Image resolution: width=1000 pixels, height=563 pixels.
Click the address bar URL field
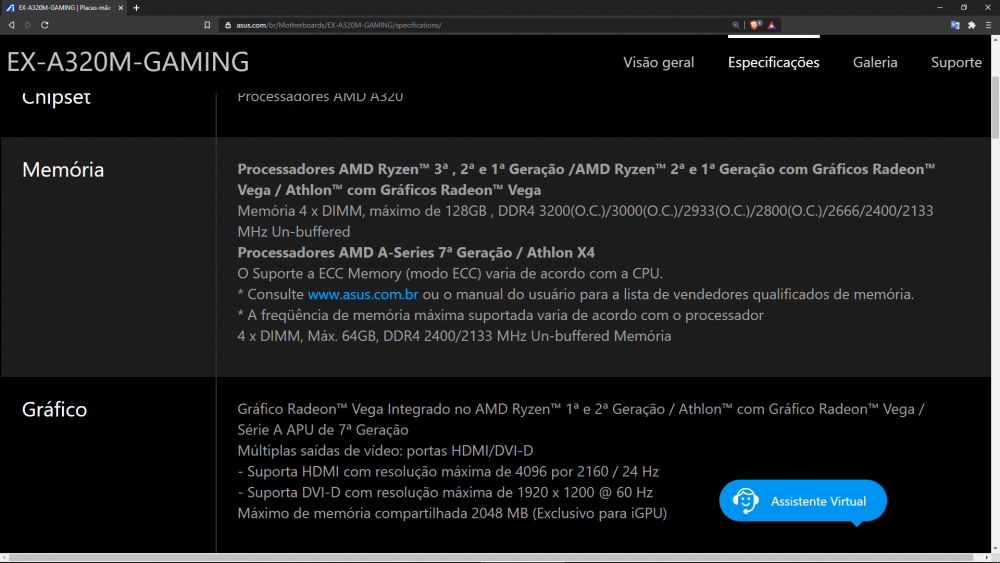pos(450,24)
